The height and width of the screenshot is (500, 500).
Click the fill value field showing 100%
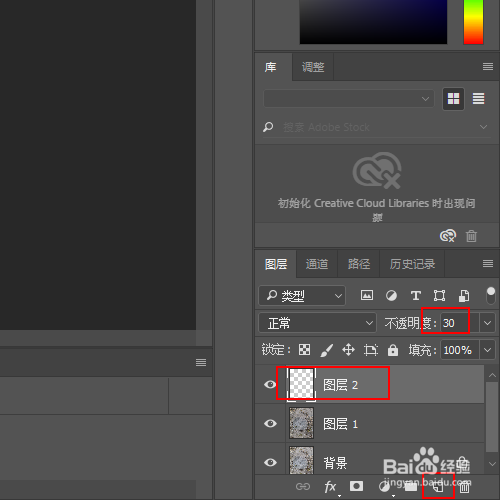(x=460, y=350)
